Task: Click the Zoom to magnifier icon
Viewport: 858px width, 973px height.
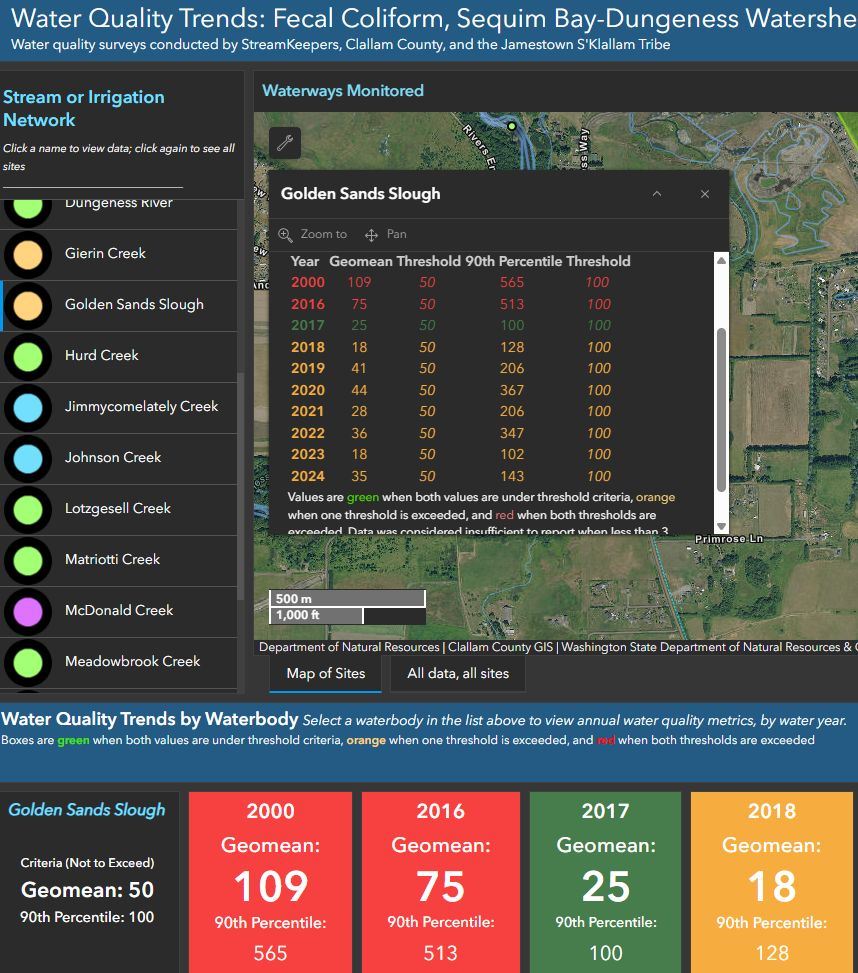Action: [286, 235]
